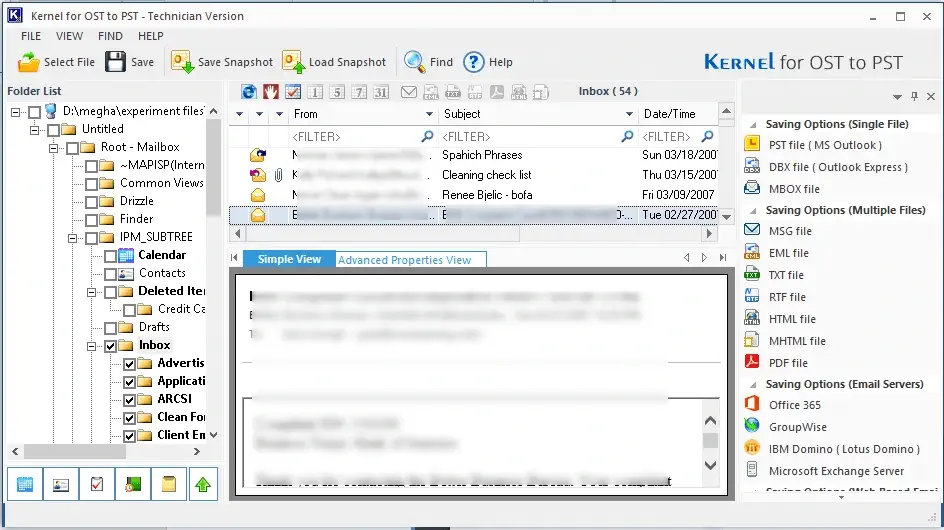Choose PST file ( MS Outlook ) option
This screenshot has height=530, width=944.
pyautogui.click(x=825, y=145)
